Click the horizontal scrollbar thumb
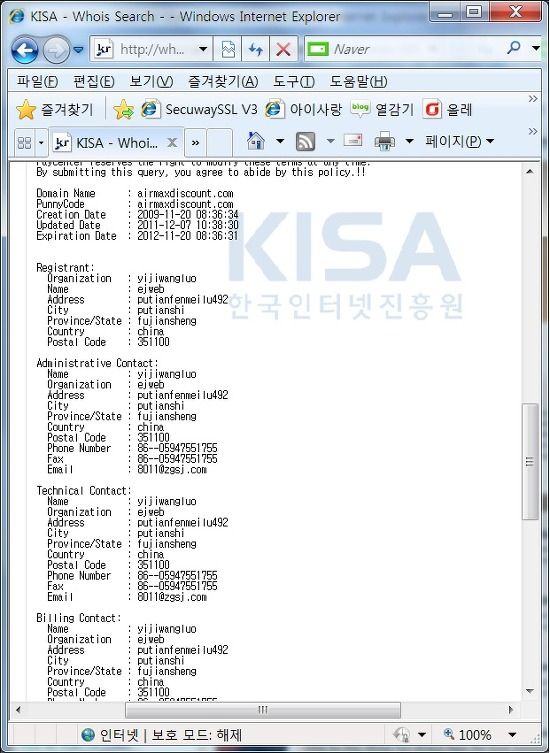The width and height of the screenshot is (550, 753). (263, 710)
